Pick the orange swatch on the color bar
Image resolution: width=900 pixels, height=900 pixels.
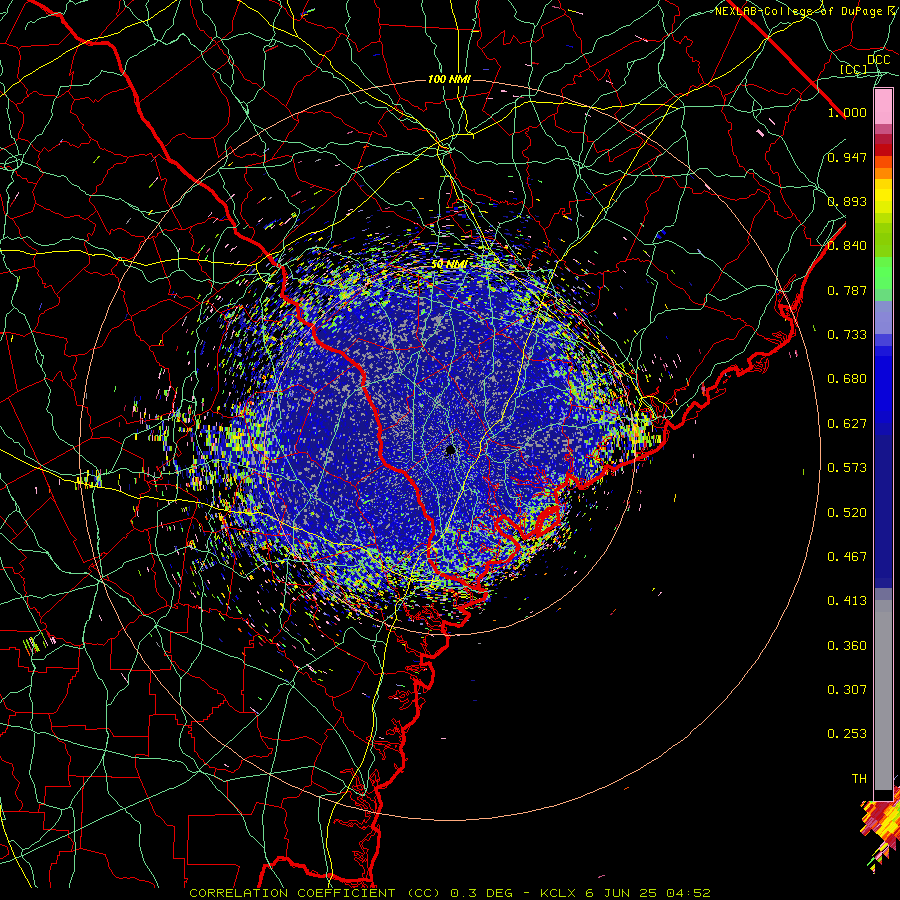tap(883, 173)
